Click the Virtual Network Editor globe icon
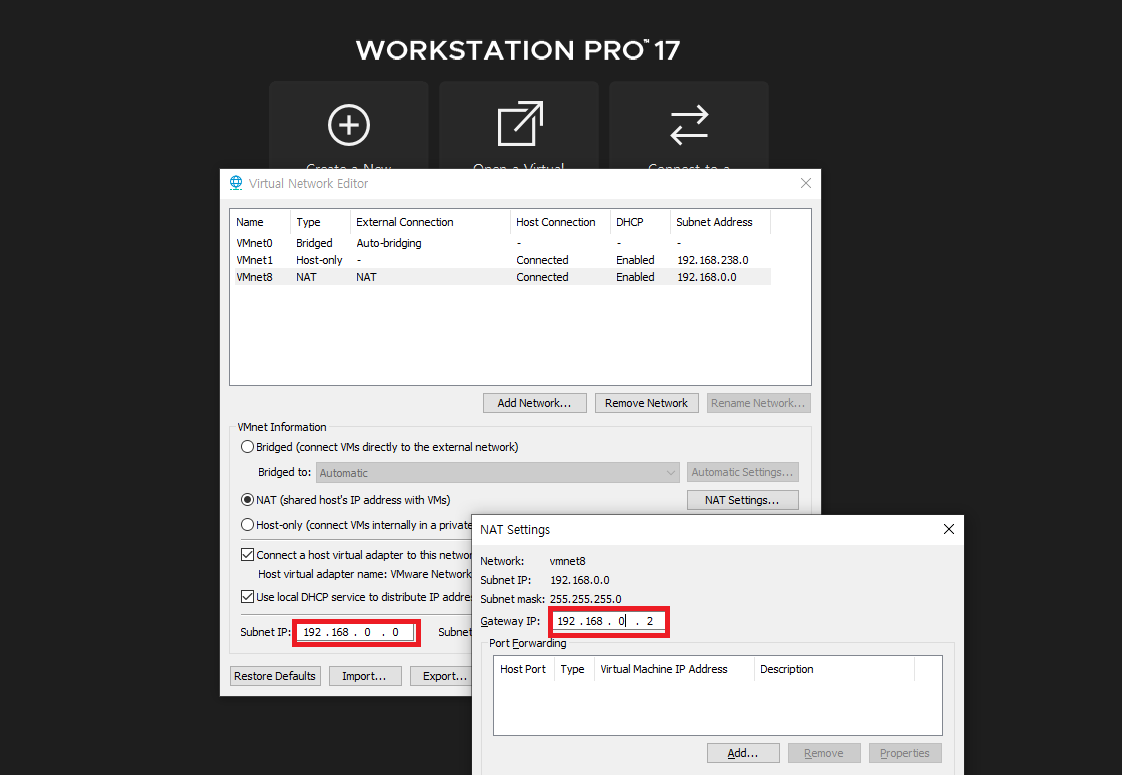 pyautogui.click(x=235, y=183)
